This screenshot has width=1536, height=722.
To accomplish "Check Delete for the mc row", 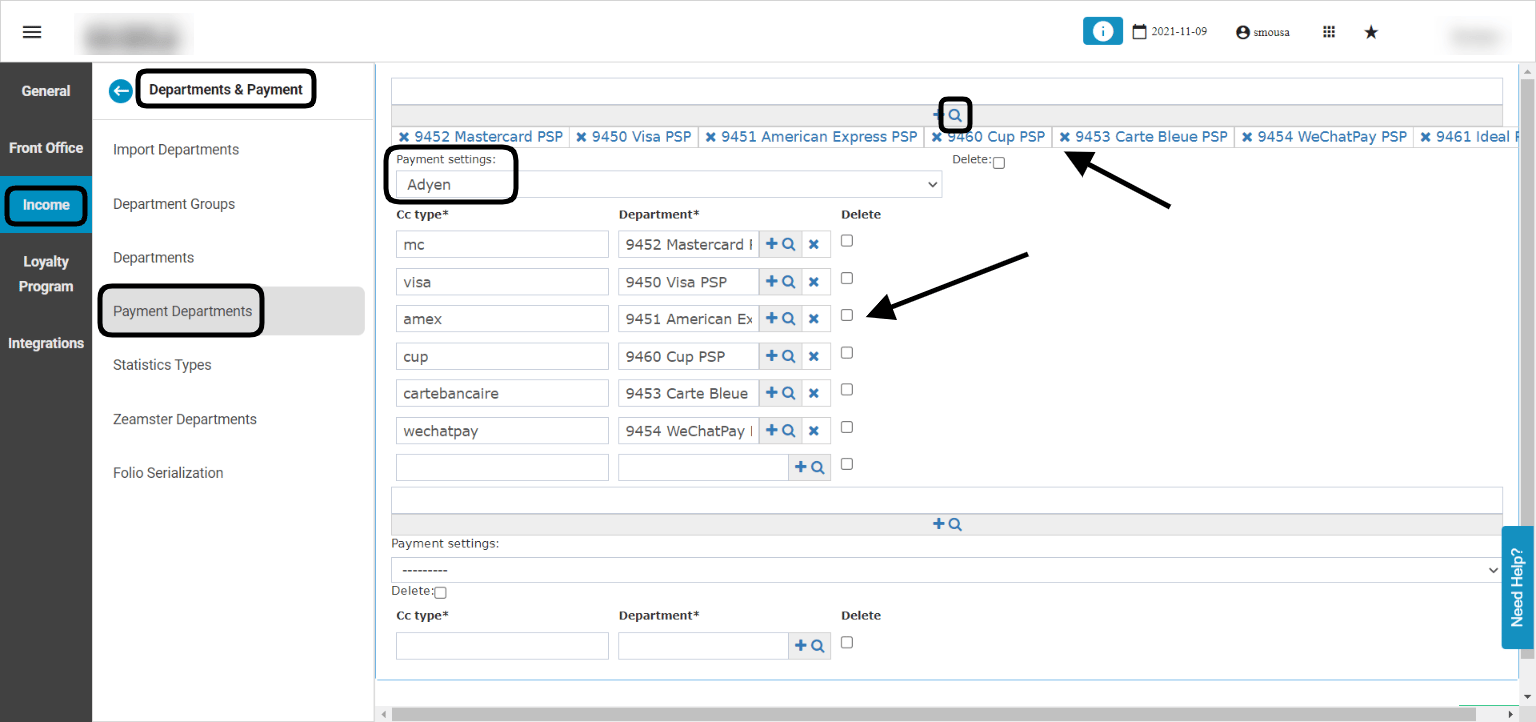I will coord(847,240).
